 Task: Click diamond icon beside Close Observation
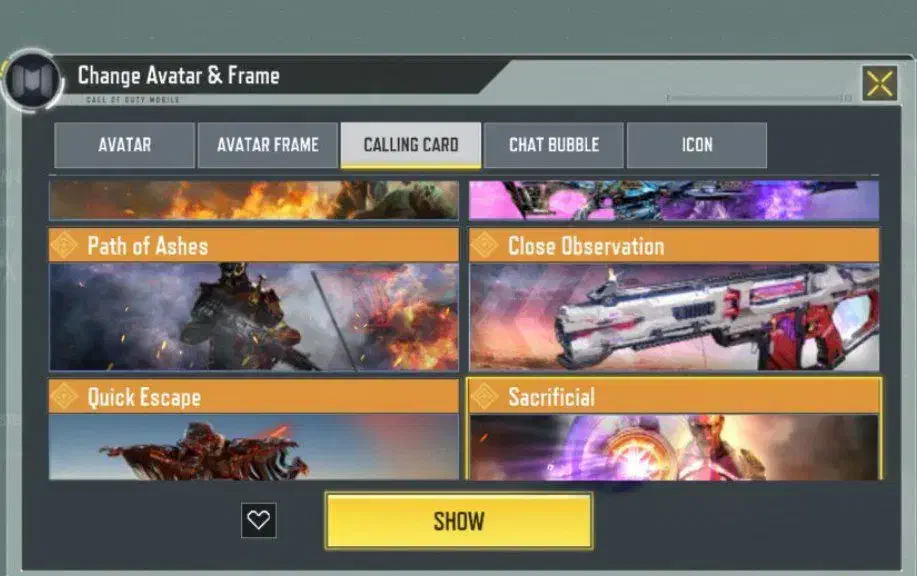(485, 245)
